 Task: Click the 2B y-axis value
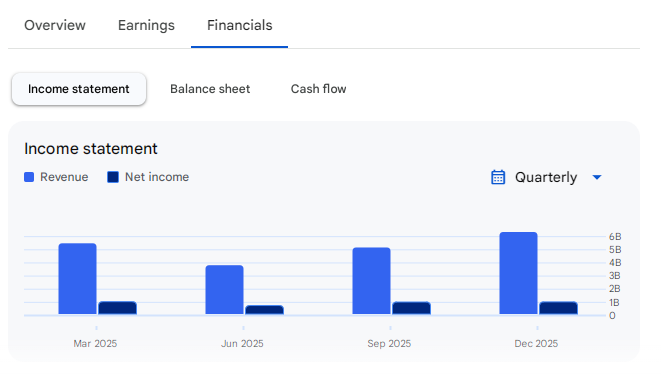615,289
